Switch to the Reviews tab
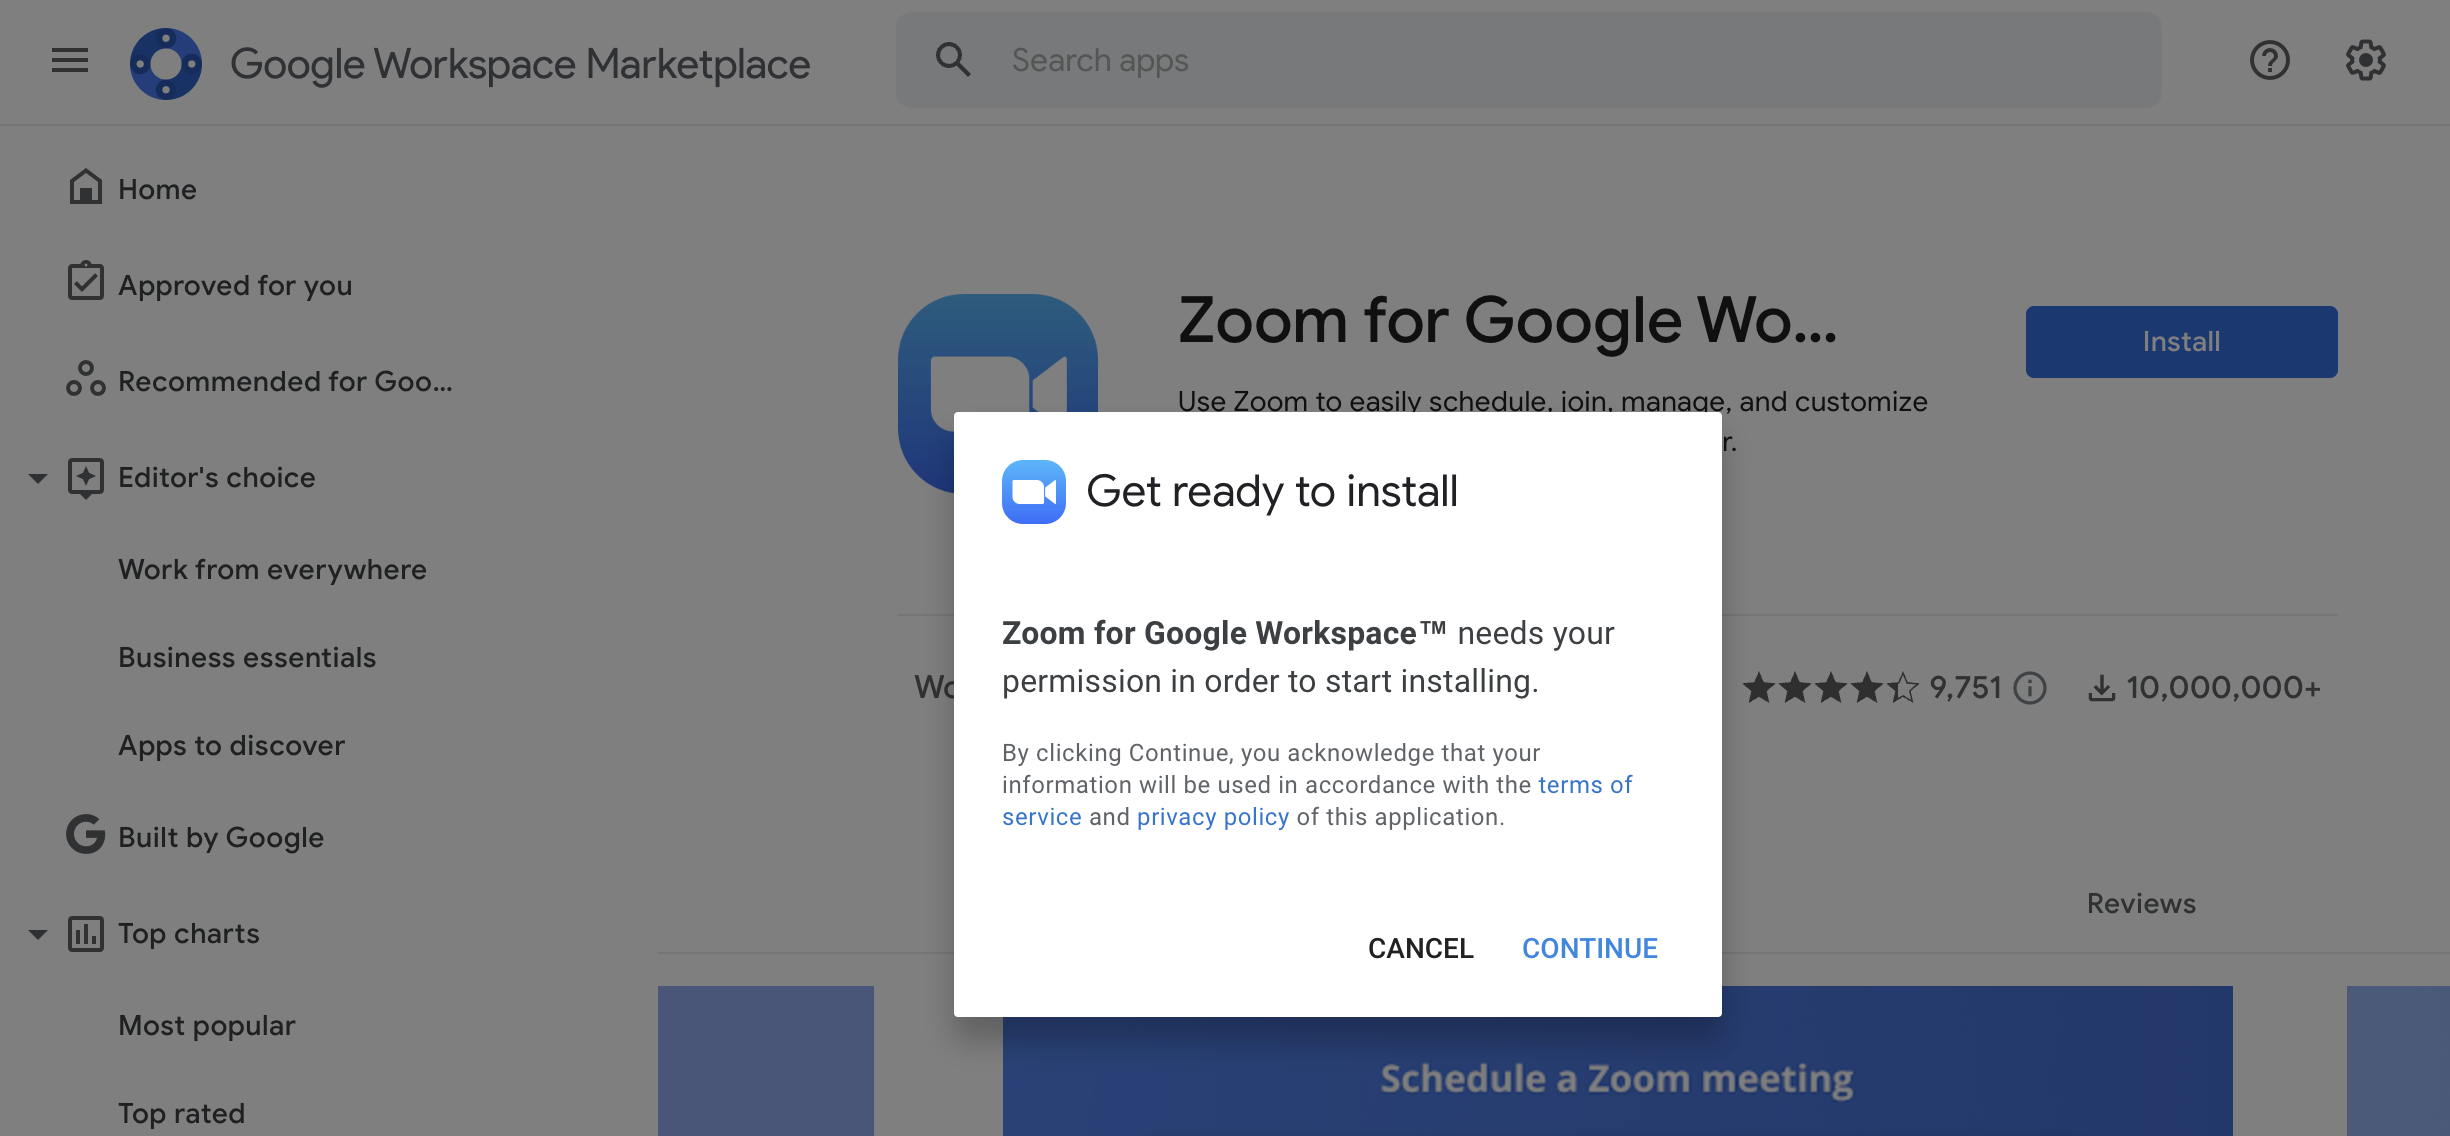Viewport: 2450px width, 1136px height. click(x=2140, y=903)
